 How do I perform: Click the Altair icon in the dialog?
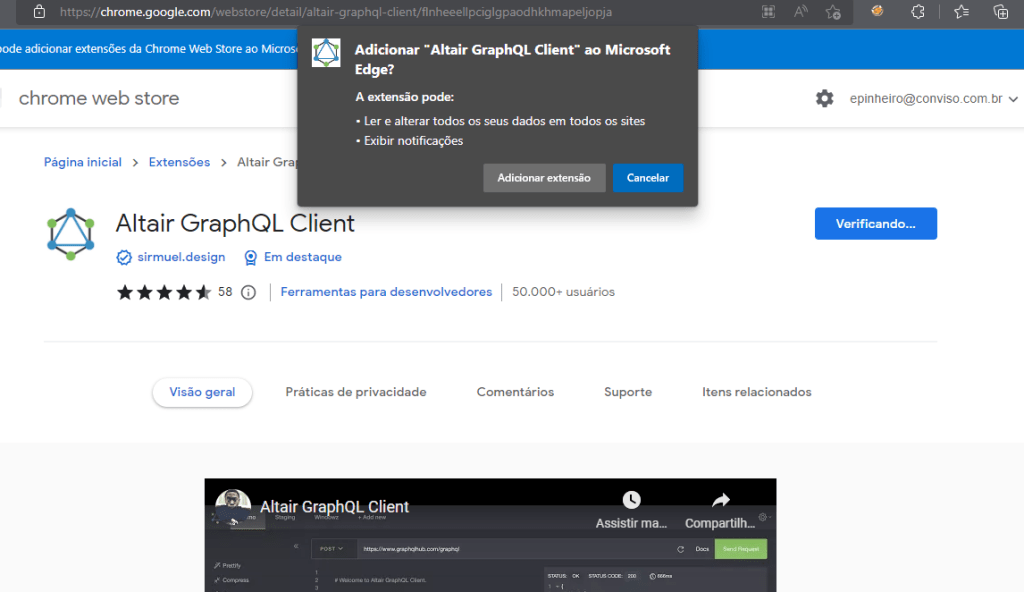click(326, 53)
